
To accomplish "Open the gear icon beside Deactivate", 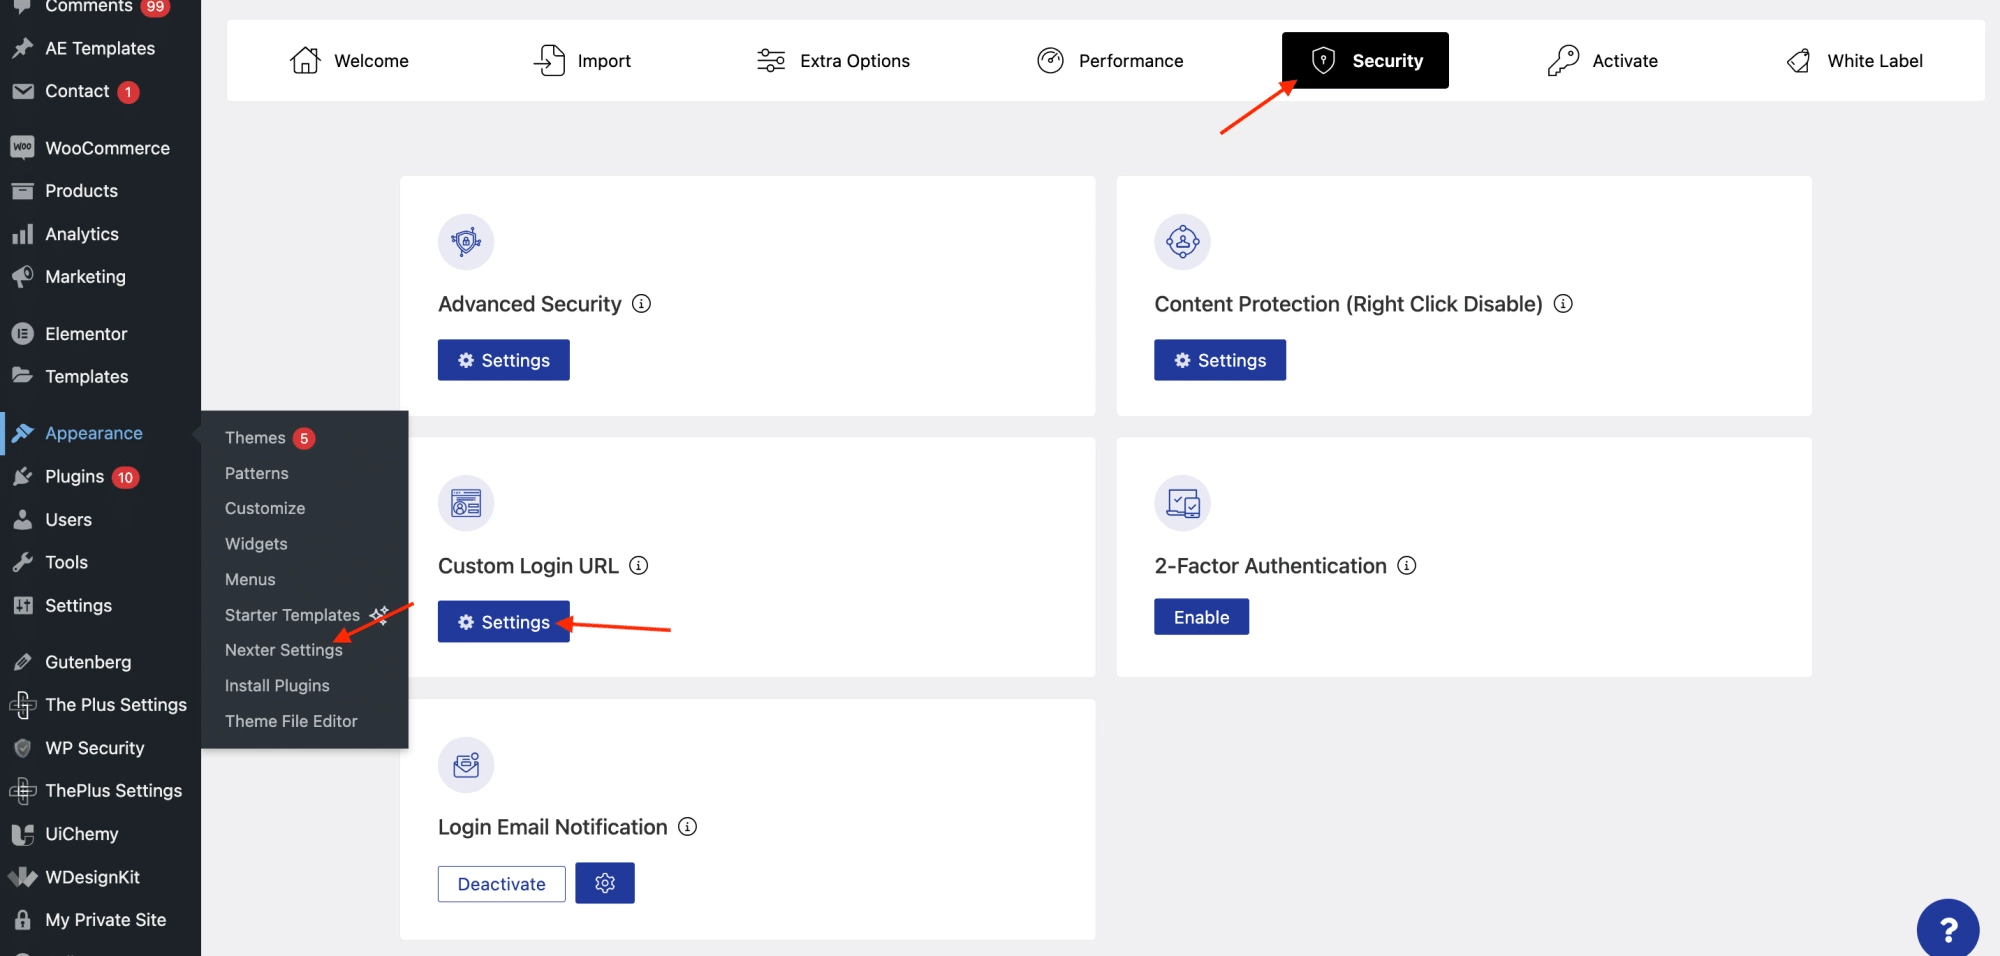I will coord(604,883).
